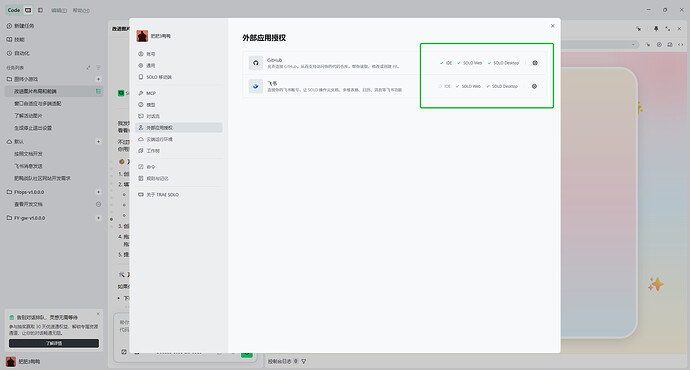Click the expand icon beside 任务列表
Screen dimensions: 690x370
pos(88,67)
